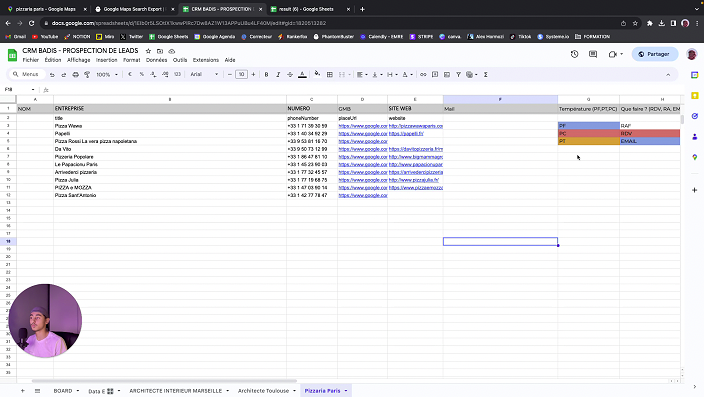
Task: Insert a chart from the toolbar
Action: [x=447, y=75]
